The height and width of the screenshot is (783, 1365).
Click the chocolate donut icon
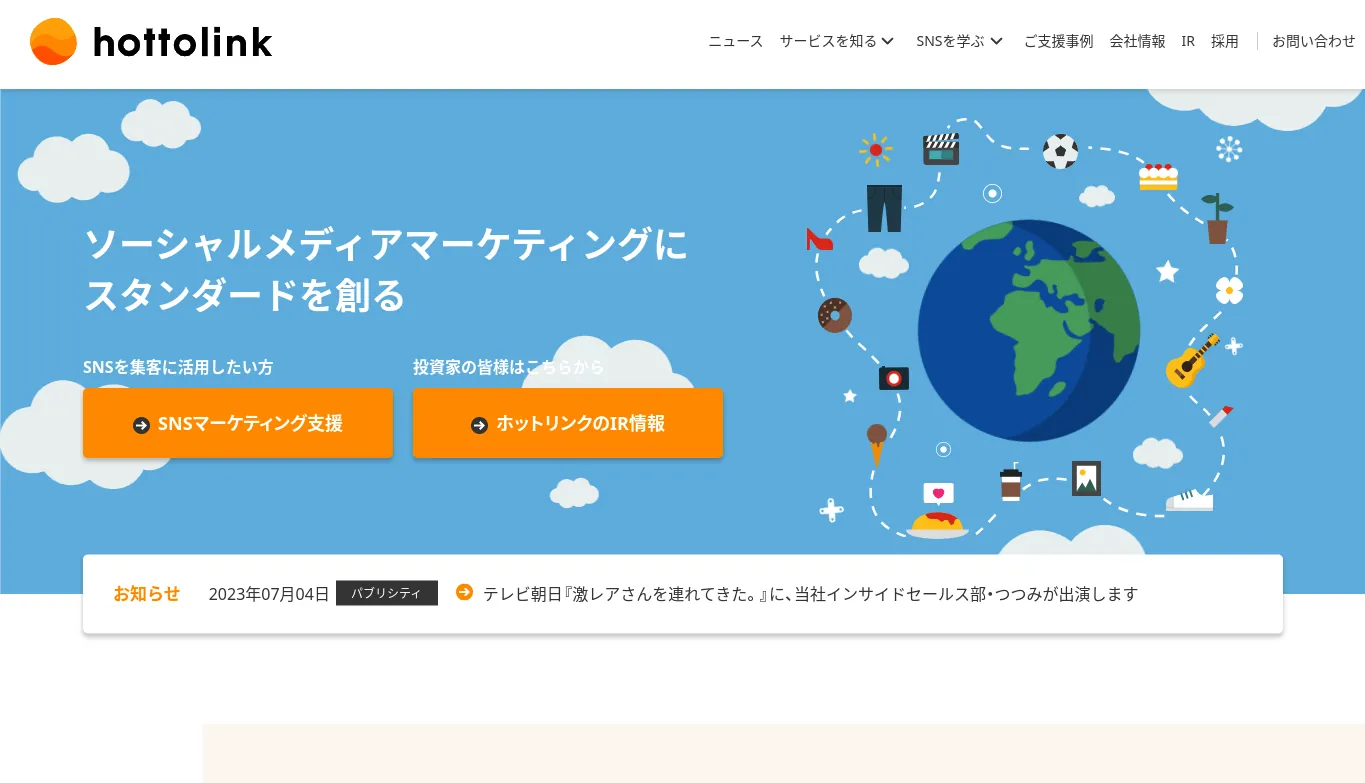point(834,315)
